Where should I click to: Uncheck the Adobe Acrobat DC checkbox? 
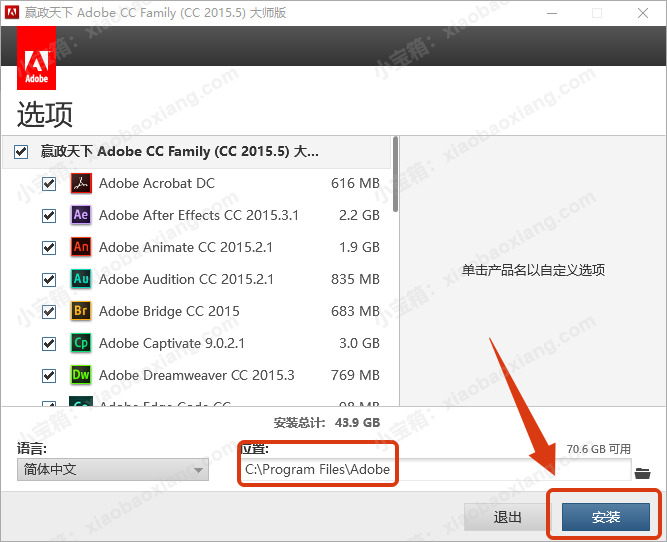pos(49,184)
